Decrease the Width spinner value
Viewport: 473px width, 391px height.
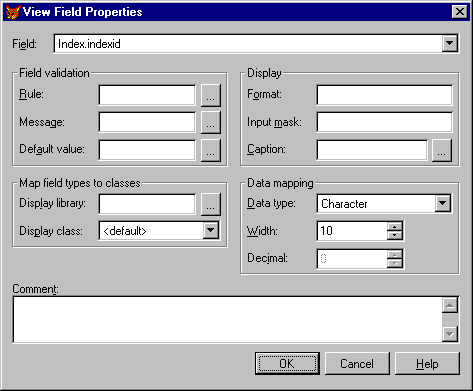coord(395,235)
